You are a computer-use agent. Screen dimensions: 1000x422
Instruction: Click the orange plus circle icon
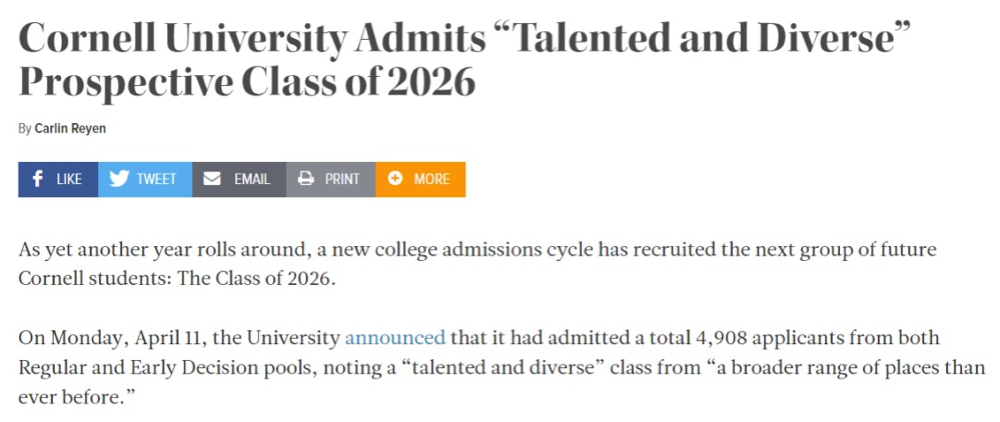click(x=395, y=179)
